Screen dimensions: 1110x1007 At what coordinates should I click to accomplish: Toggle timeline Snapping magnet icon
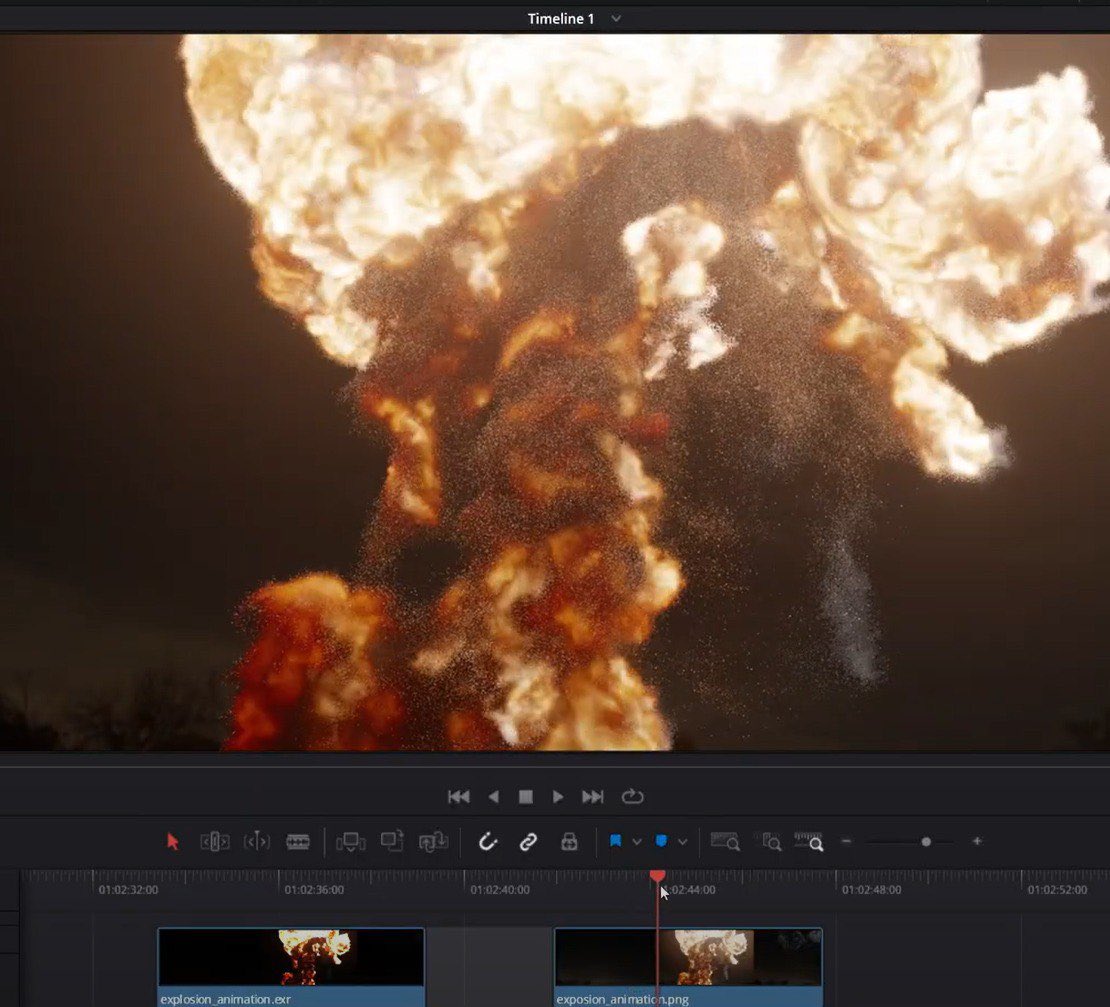point(488,841)
